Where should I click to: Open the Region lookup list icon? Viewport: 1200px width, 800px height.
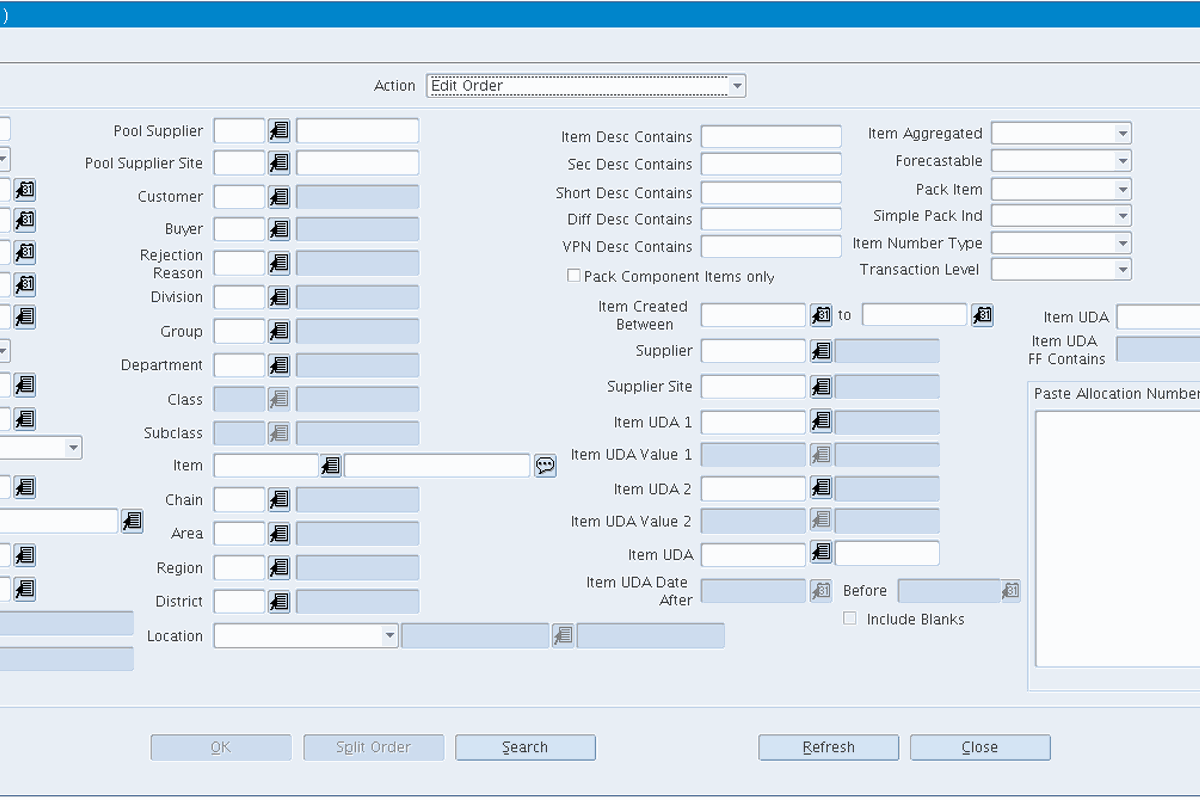click(279, 567)
